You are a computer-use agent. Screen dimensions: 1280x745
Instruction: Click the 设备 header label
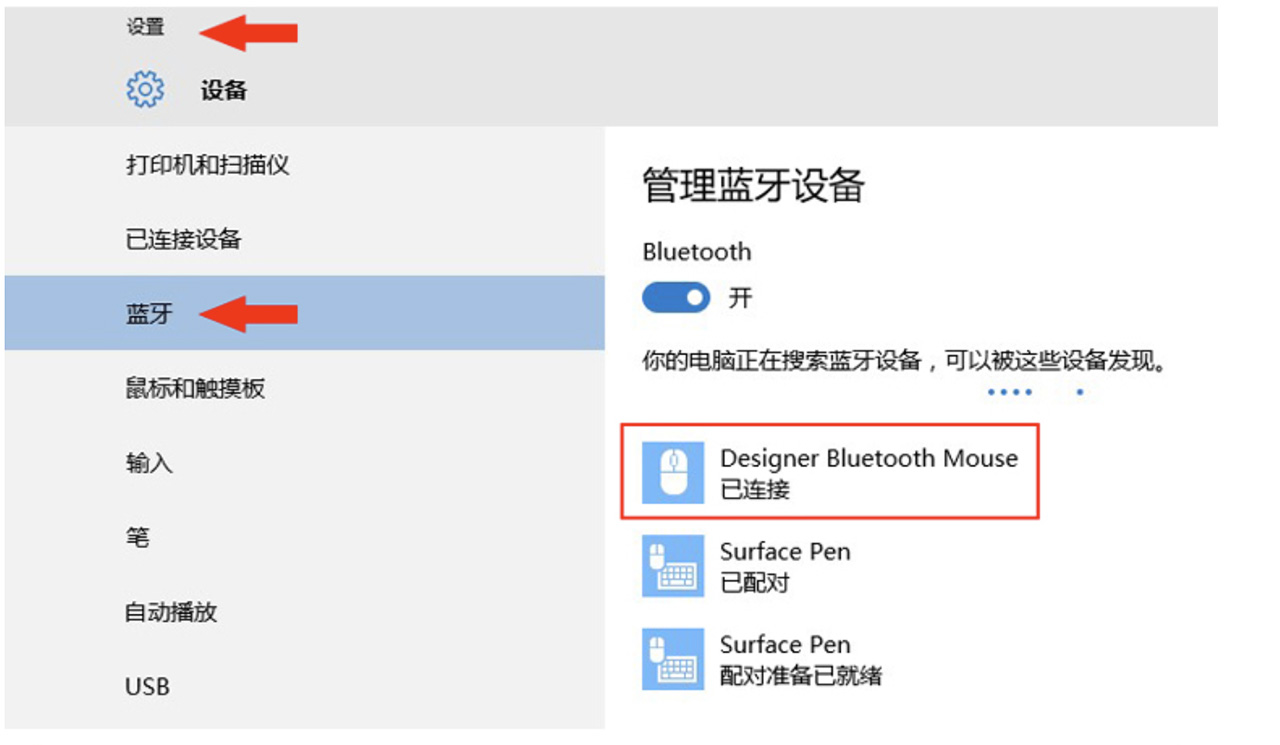[x=223, y=90]
